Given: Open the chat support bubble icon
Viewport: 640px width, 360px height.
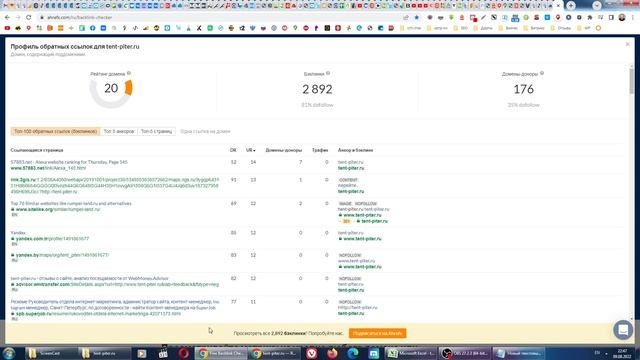Looking at the screenshot, I should [623, 329].
